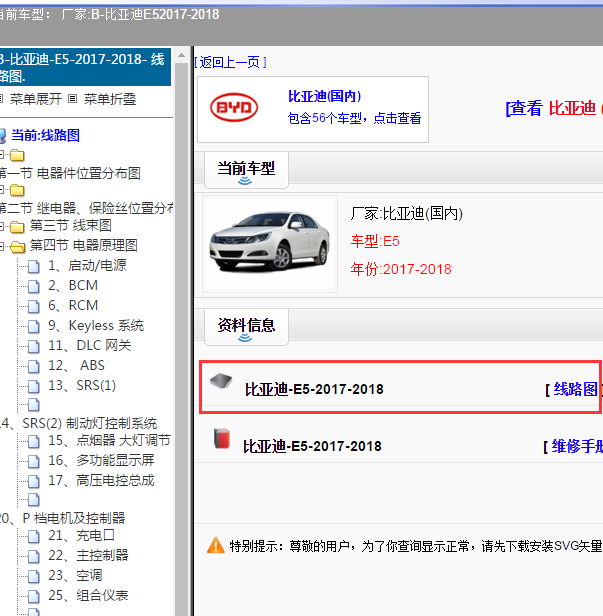This screenshot has height=616, width=603.
Task: Click page icon beside 15、点烟器 大灯调节
Action: pos(34,441)
